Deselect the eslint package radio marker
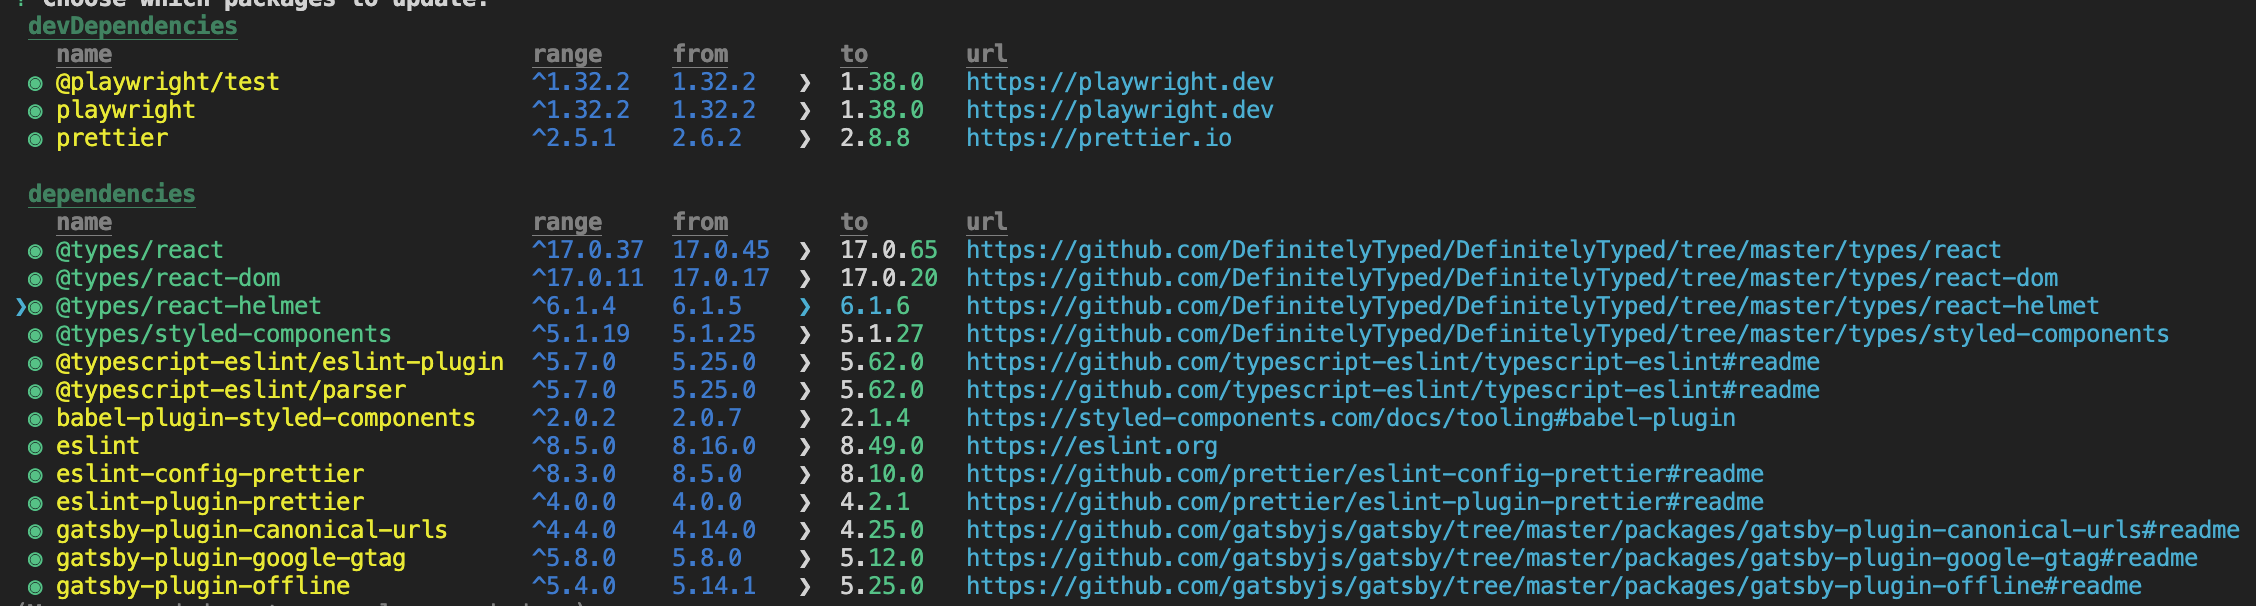The width and height of the screenshot is (2256, 606). [35, 447]
